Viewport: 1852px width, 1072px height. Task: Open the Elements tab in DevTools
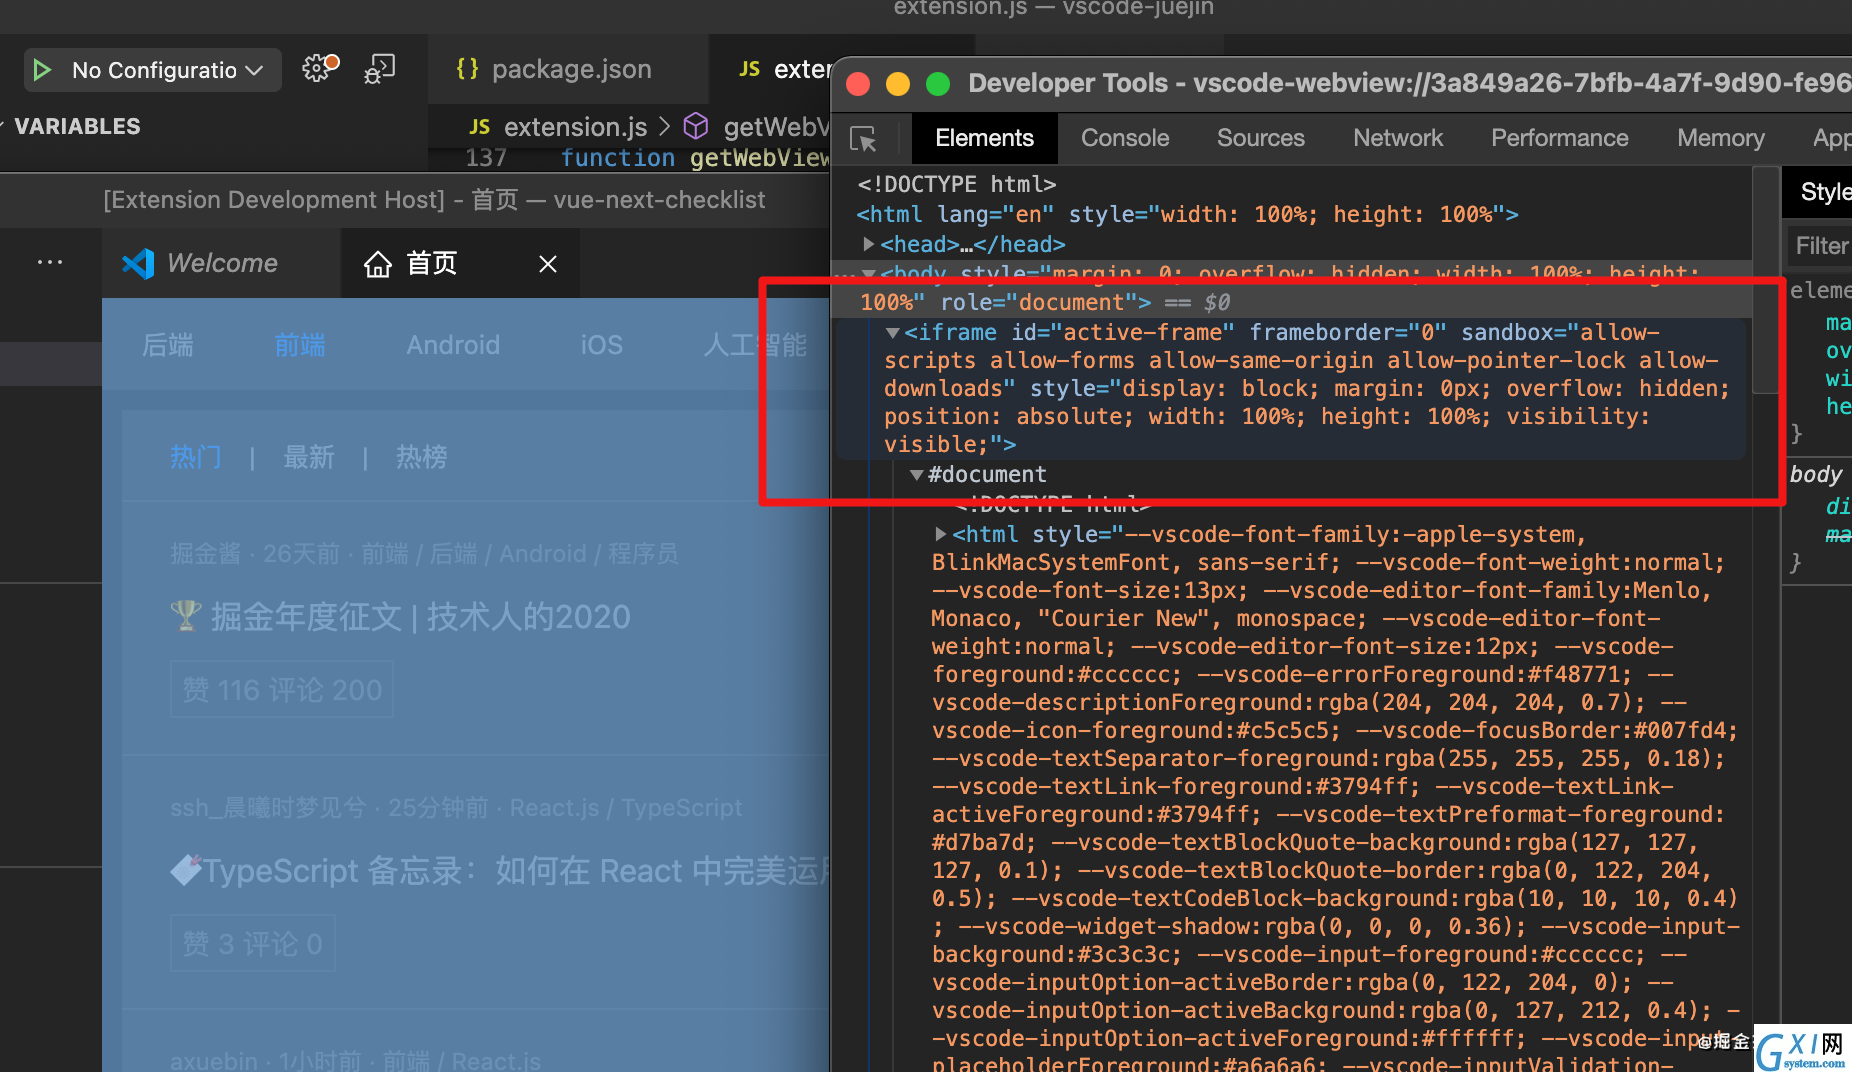coord(984,138)
